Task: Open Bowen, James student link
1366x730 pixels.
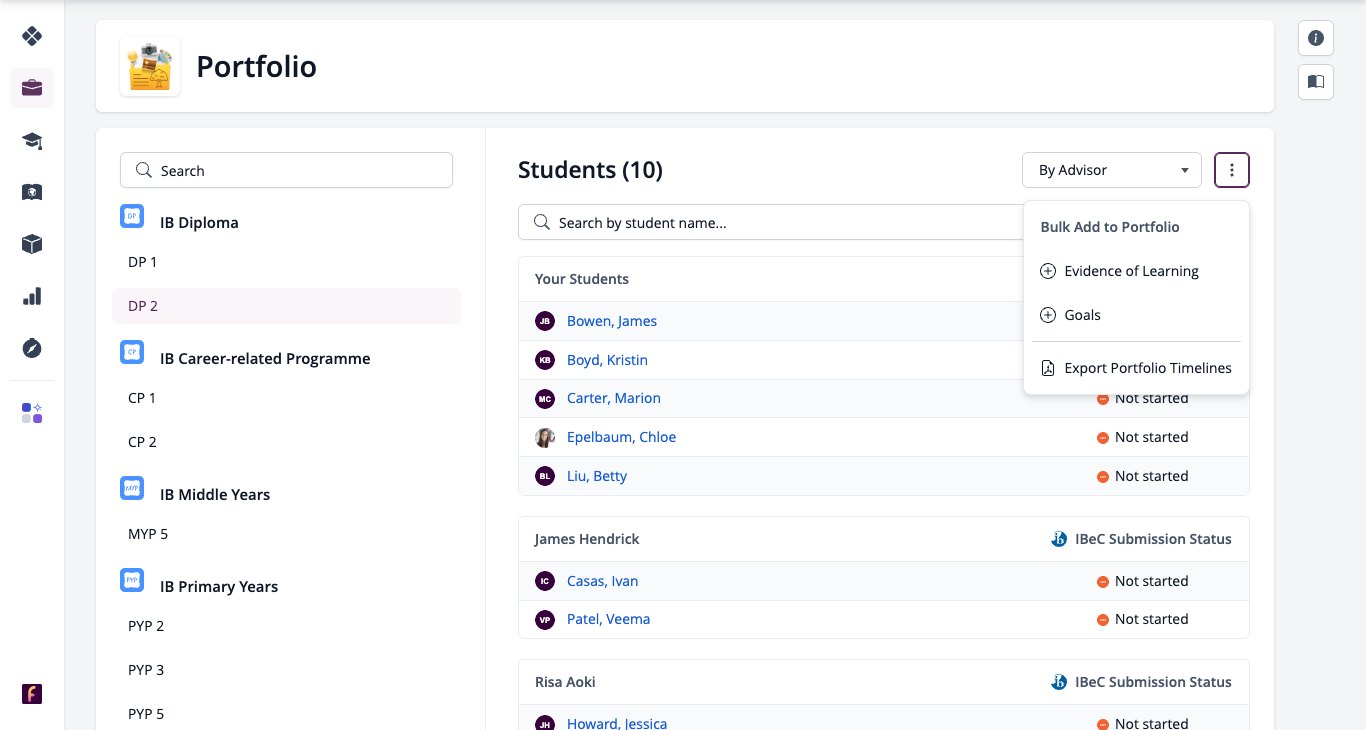Action: click(612, 321)
